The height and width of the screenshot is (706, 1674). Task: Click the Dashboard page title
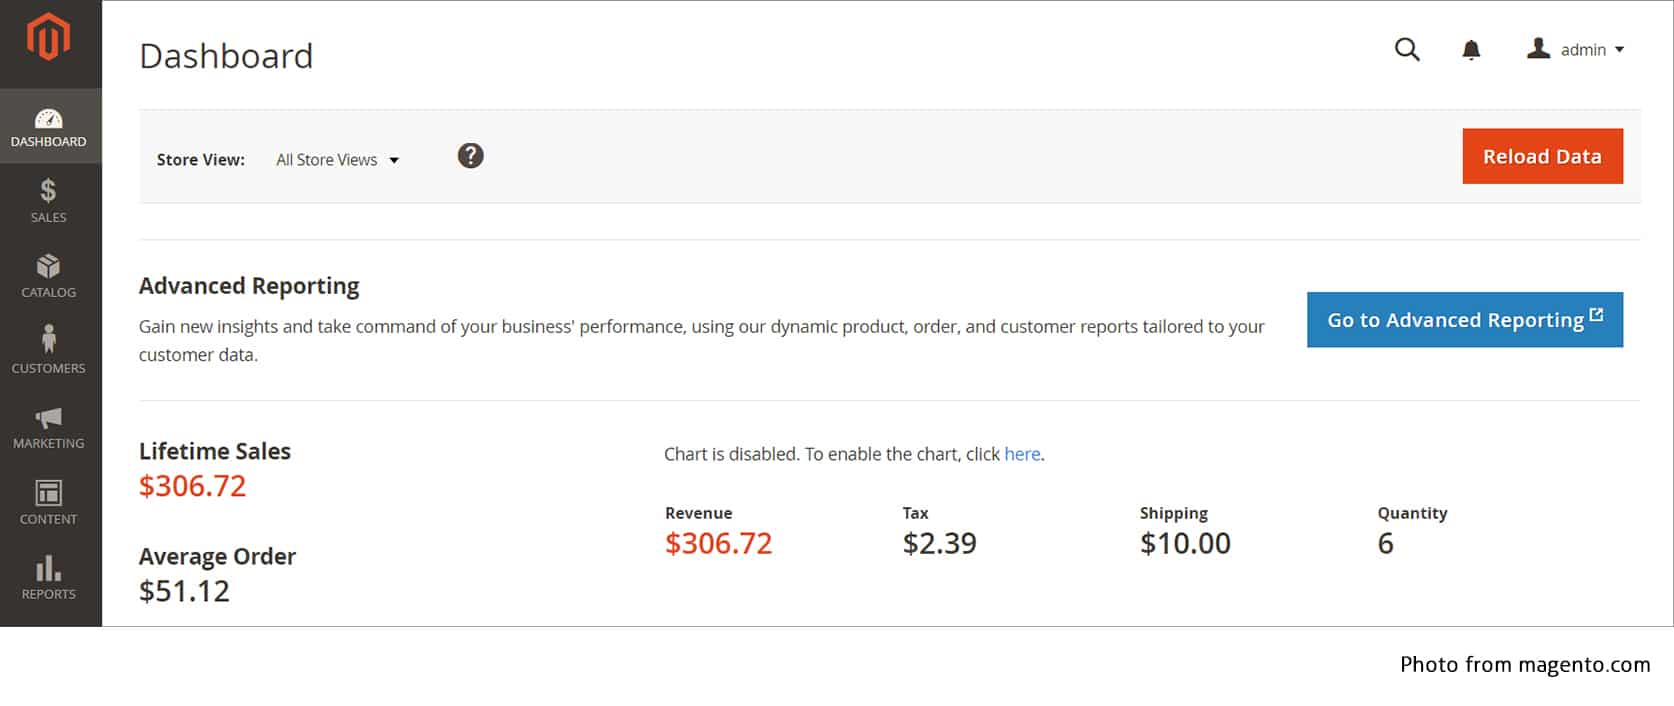point(226,56)
